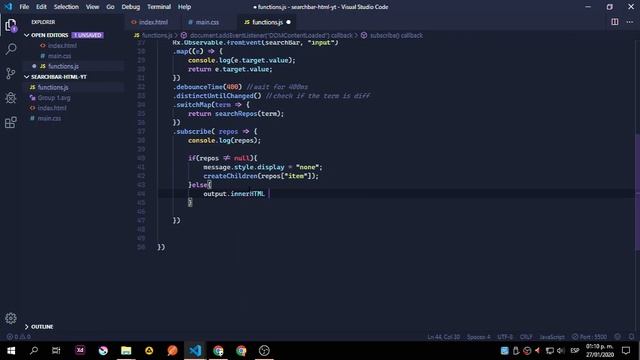Open the Search view in the activity bar
Screen dimensions: 640x360
(11, 49)
